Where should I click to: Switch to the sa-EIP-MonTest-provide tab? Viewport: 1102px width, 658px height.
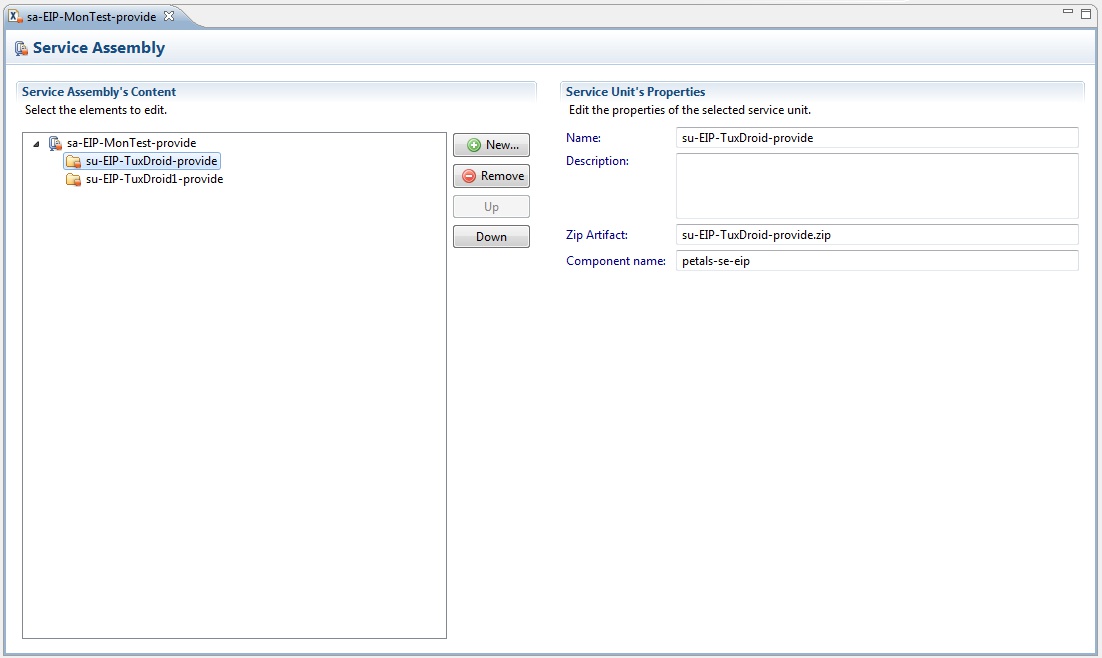[x=91, y=16]
